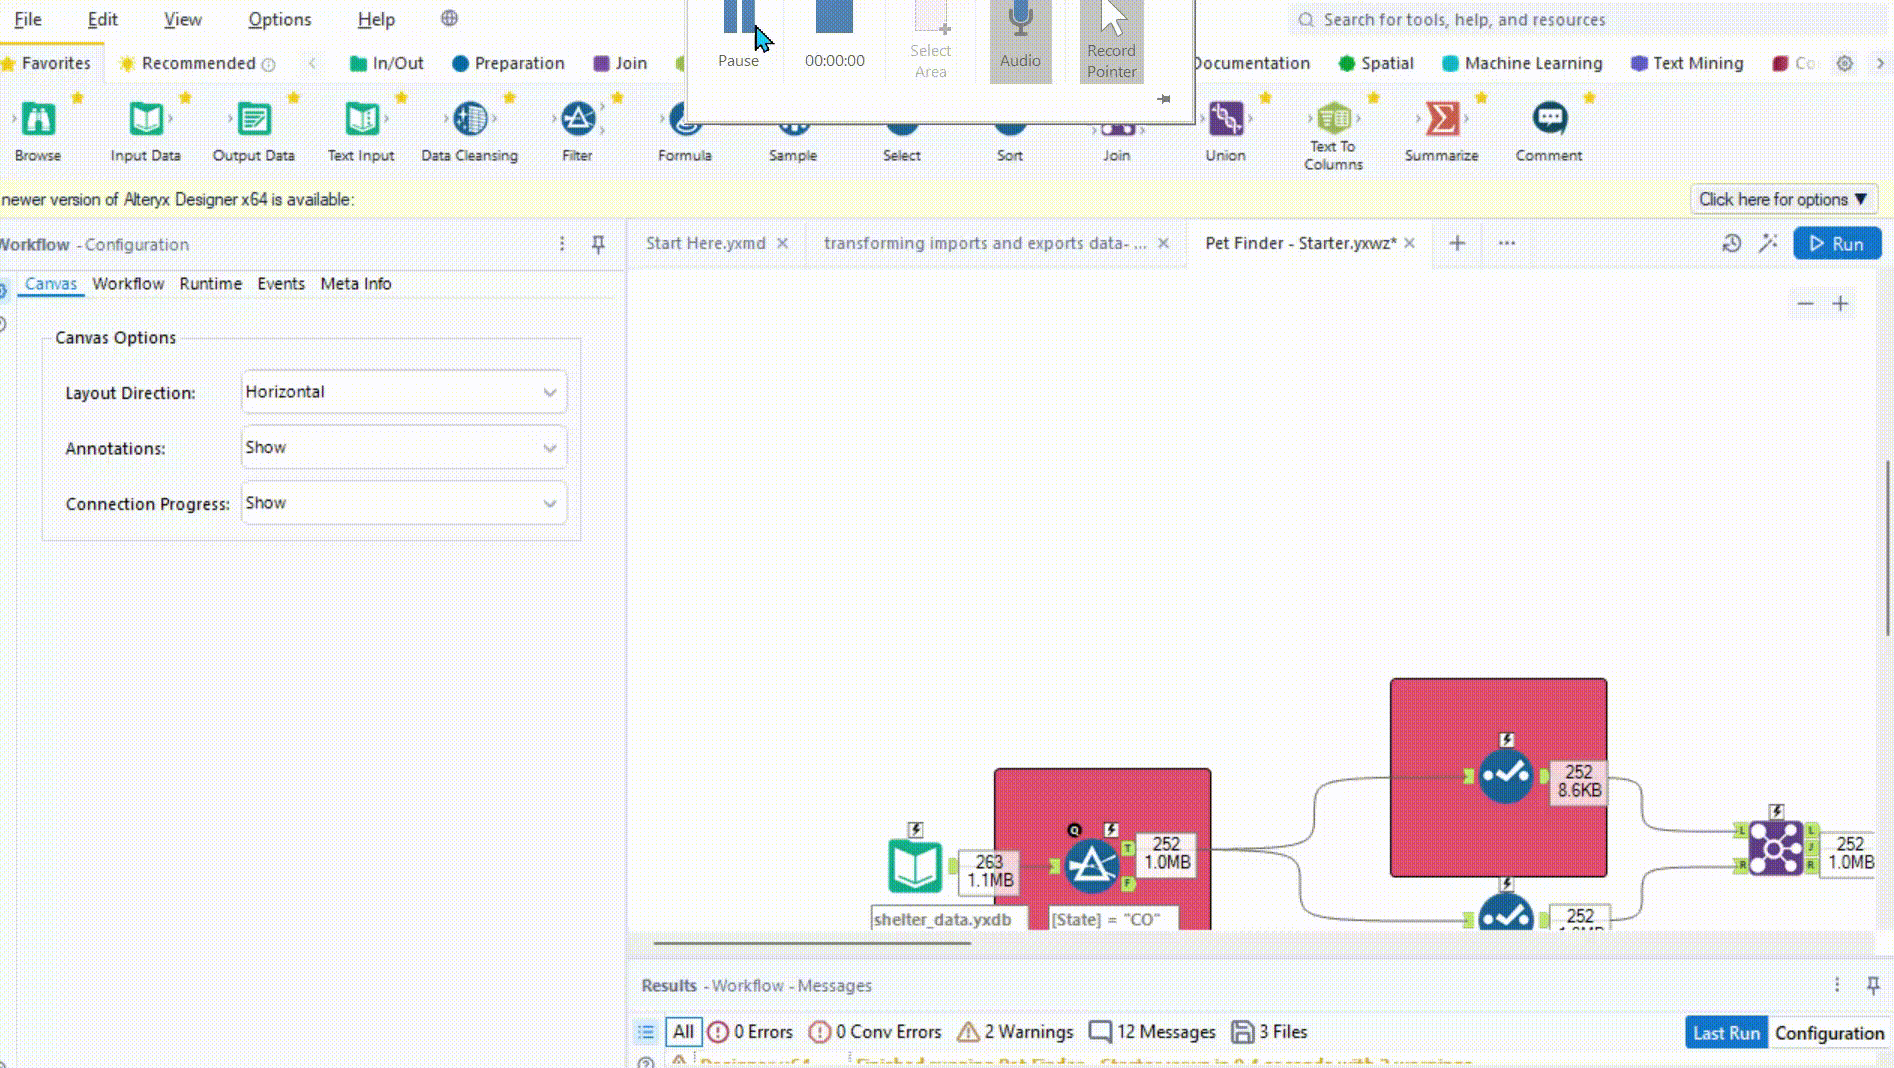Select the Preparation tool category
Viewport: 1894px width, 1068px height.
(x=508, y=63)
